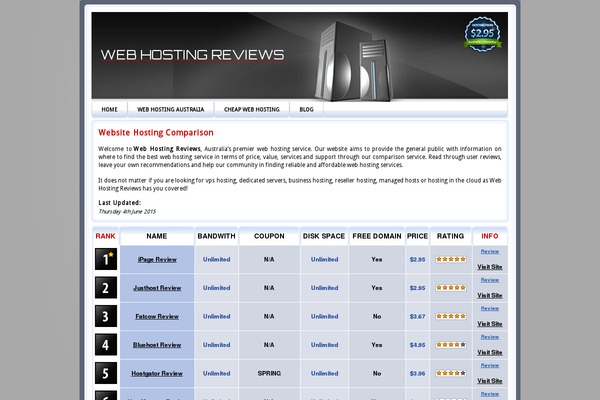600x400 pixels.
Task: Open iPage Review link
Action: click(157, 260)
